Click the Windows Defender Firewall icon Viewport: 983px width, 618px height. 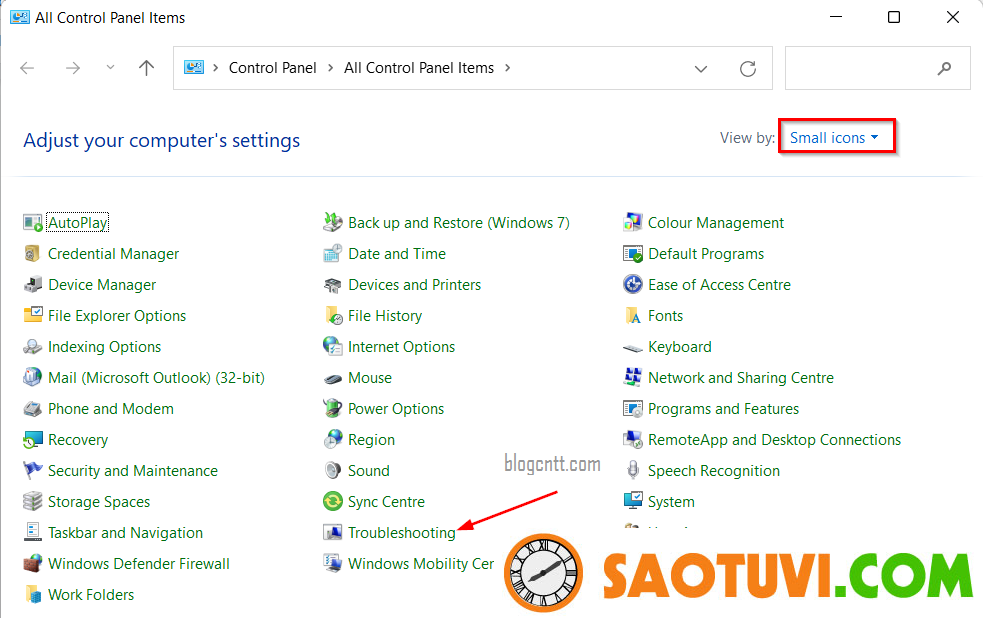pyautogui.click(x=33, y=564)
